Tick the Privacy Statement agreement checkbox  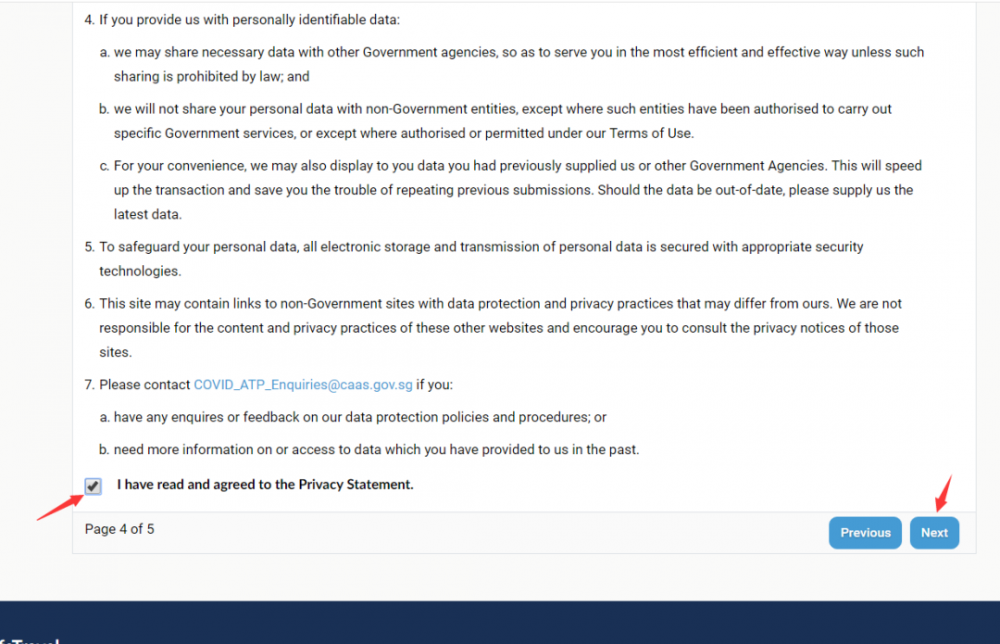point(93,486)
